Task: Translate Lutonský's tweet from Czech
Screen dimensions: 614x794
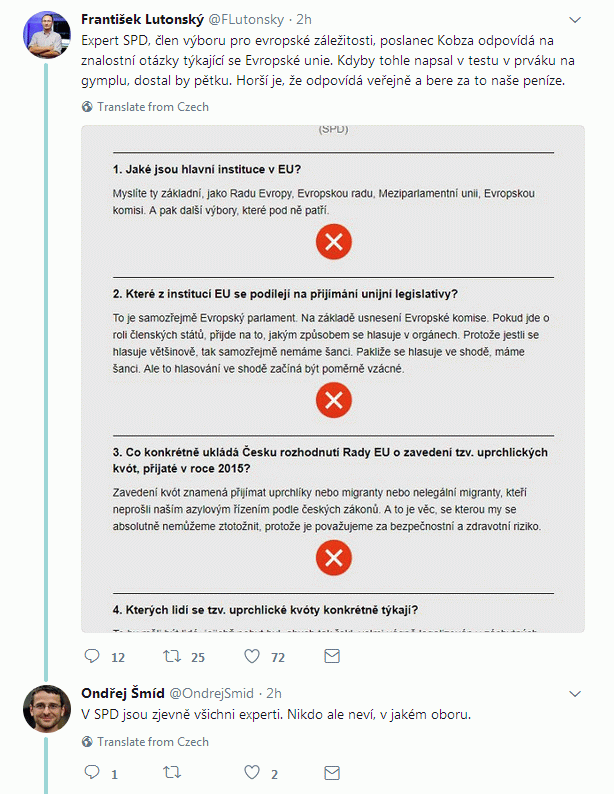Action: [146, 107]
